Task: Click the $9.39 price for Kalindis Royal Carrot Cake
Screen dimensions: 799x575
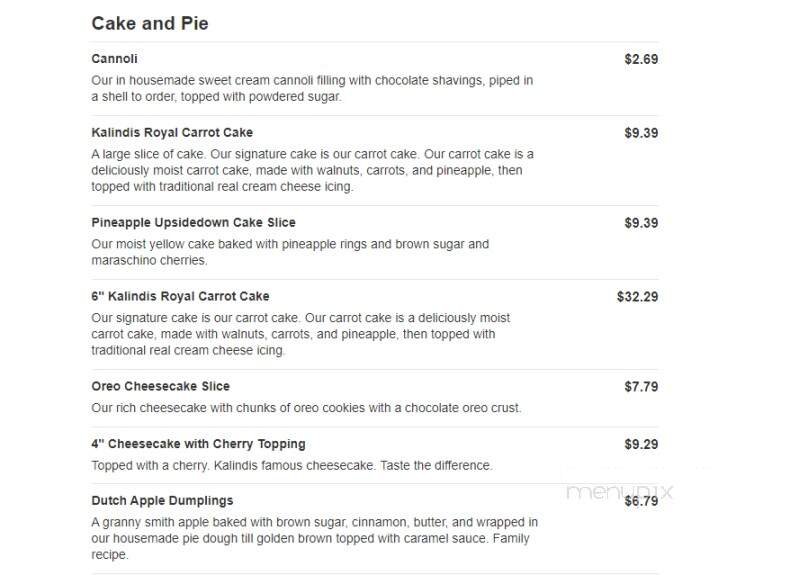Action: pos(641,133)
